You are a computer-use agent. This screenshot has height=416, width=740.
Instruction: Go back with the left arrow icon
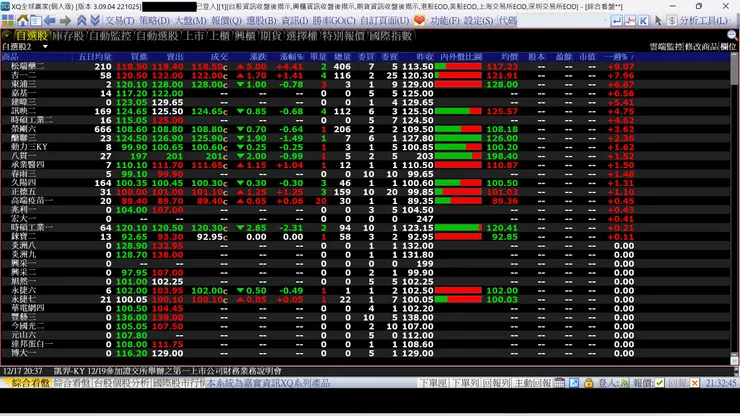pos(50,21)
